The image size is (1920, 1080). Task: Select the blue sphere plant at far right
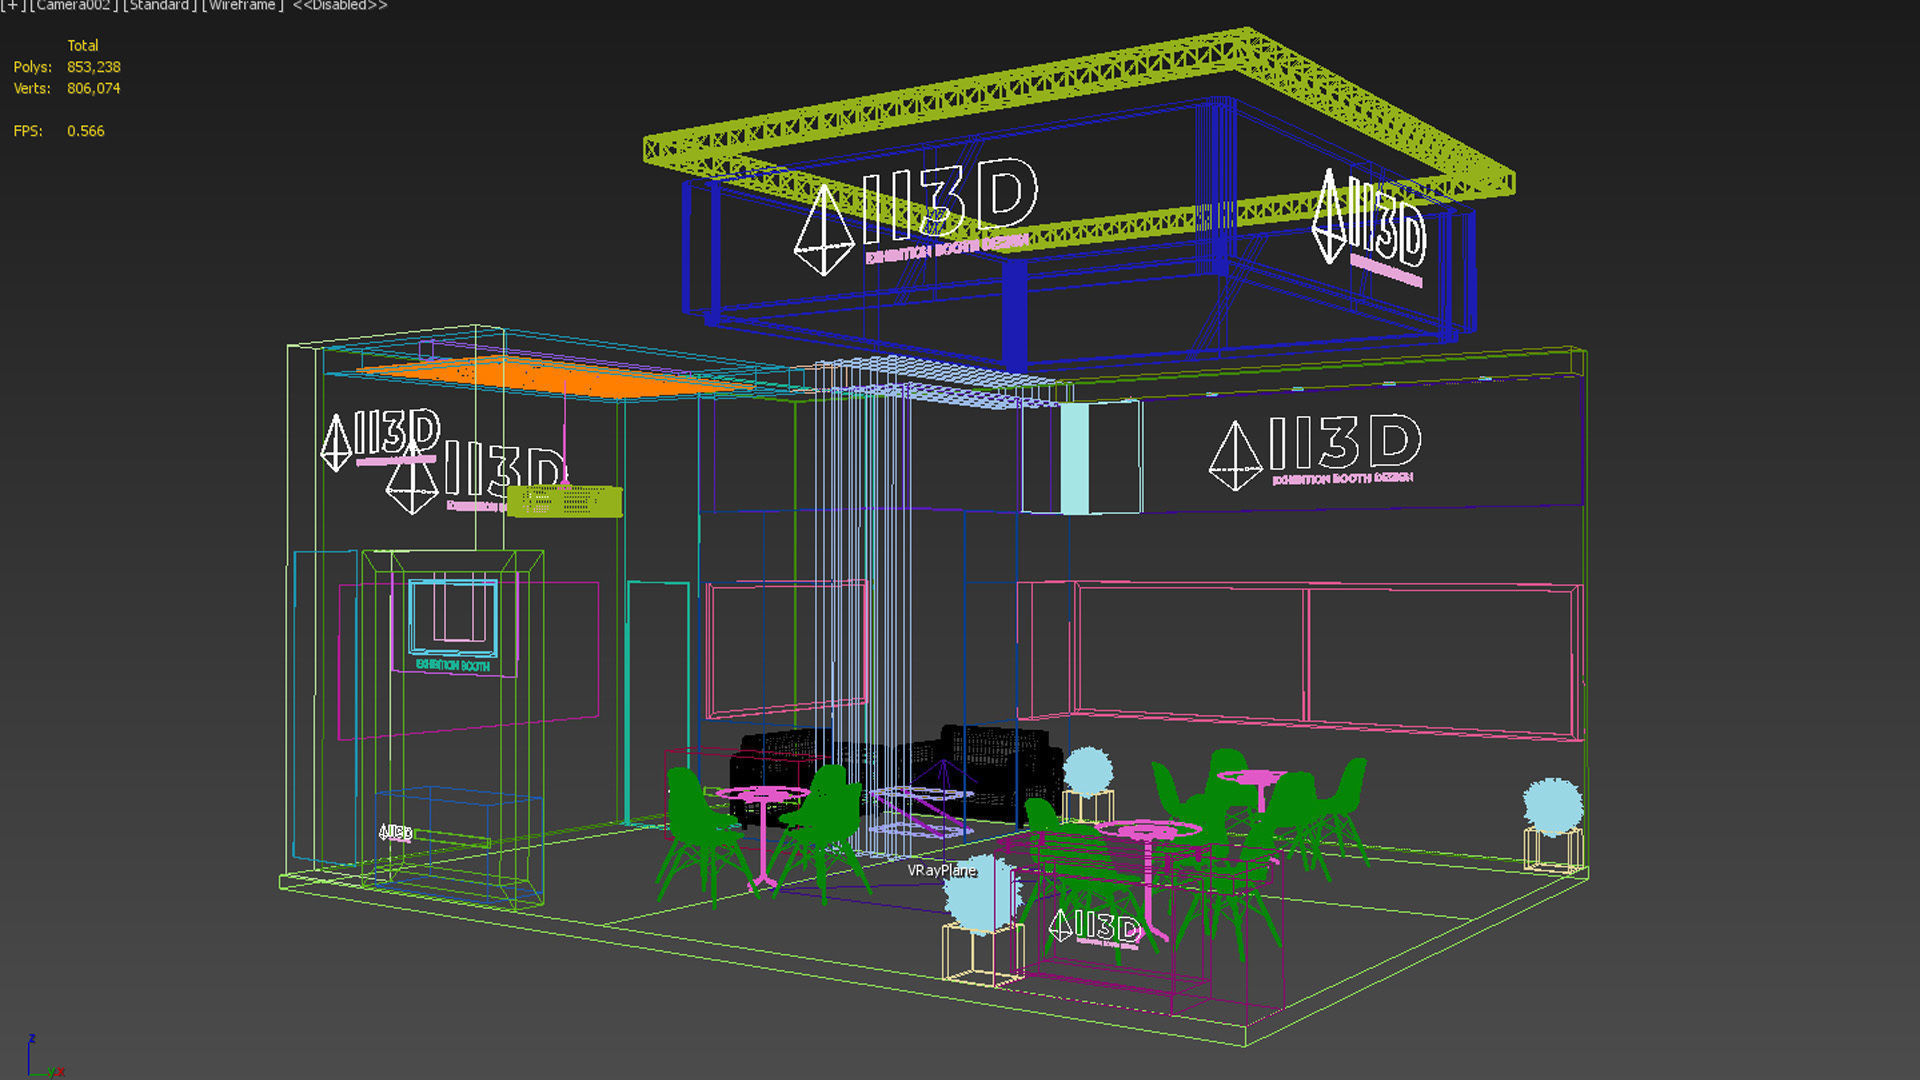pos(1553,806)
